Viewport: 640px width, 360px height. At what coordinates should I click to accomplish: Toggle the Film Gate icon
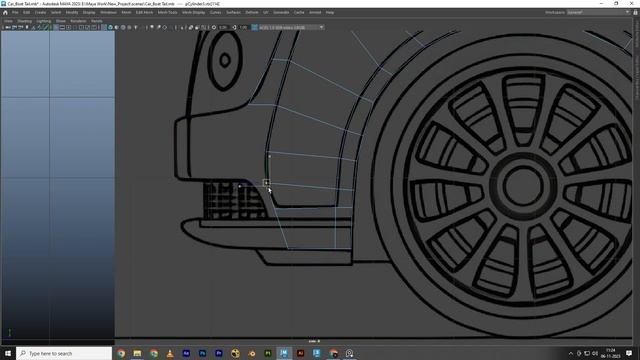(62, 27)
